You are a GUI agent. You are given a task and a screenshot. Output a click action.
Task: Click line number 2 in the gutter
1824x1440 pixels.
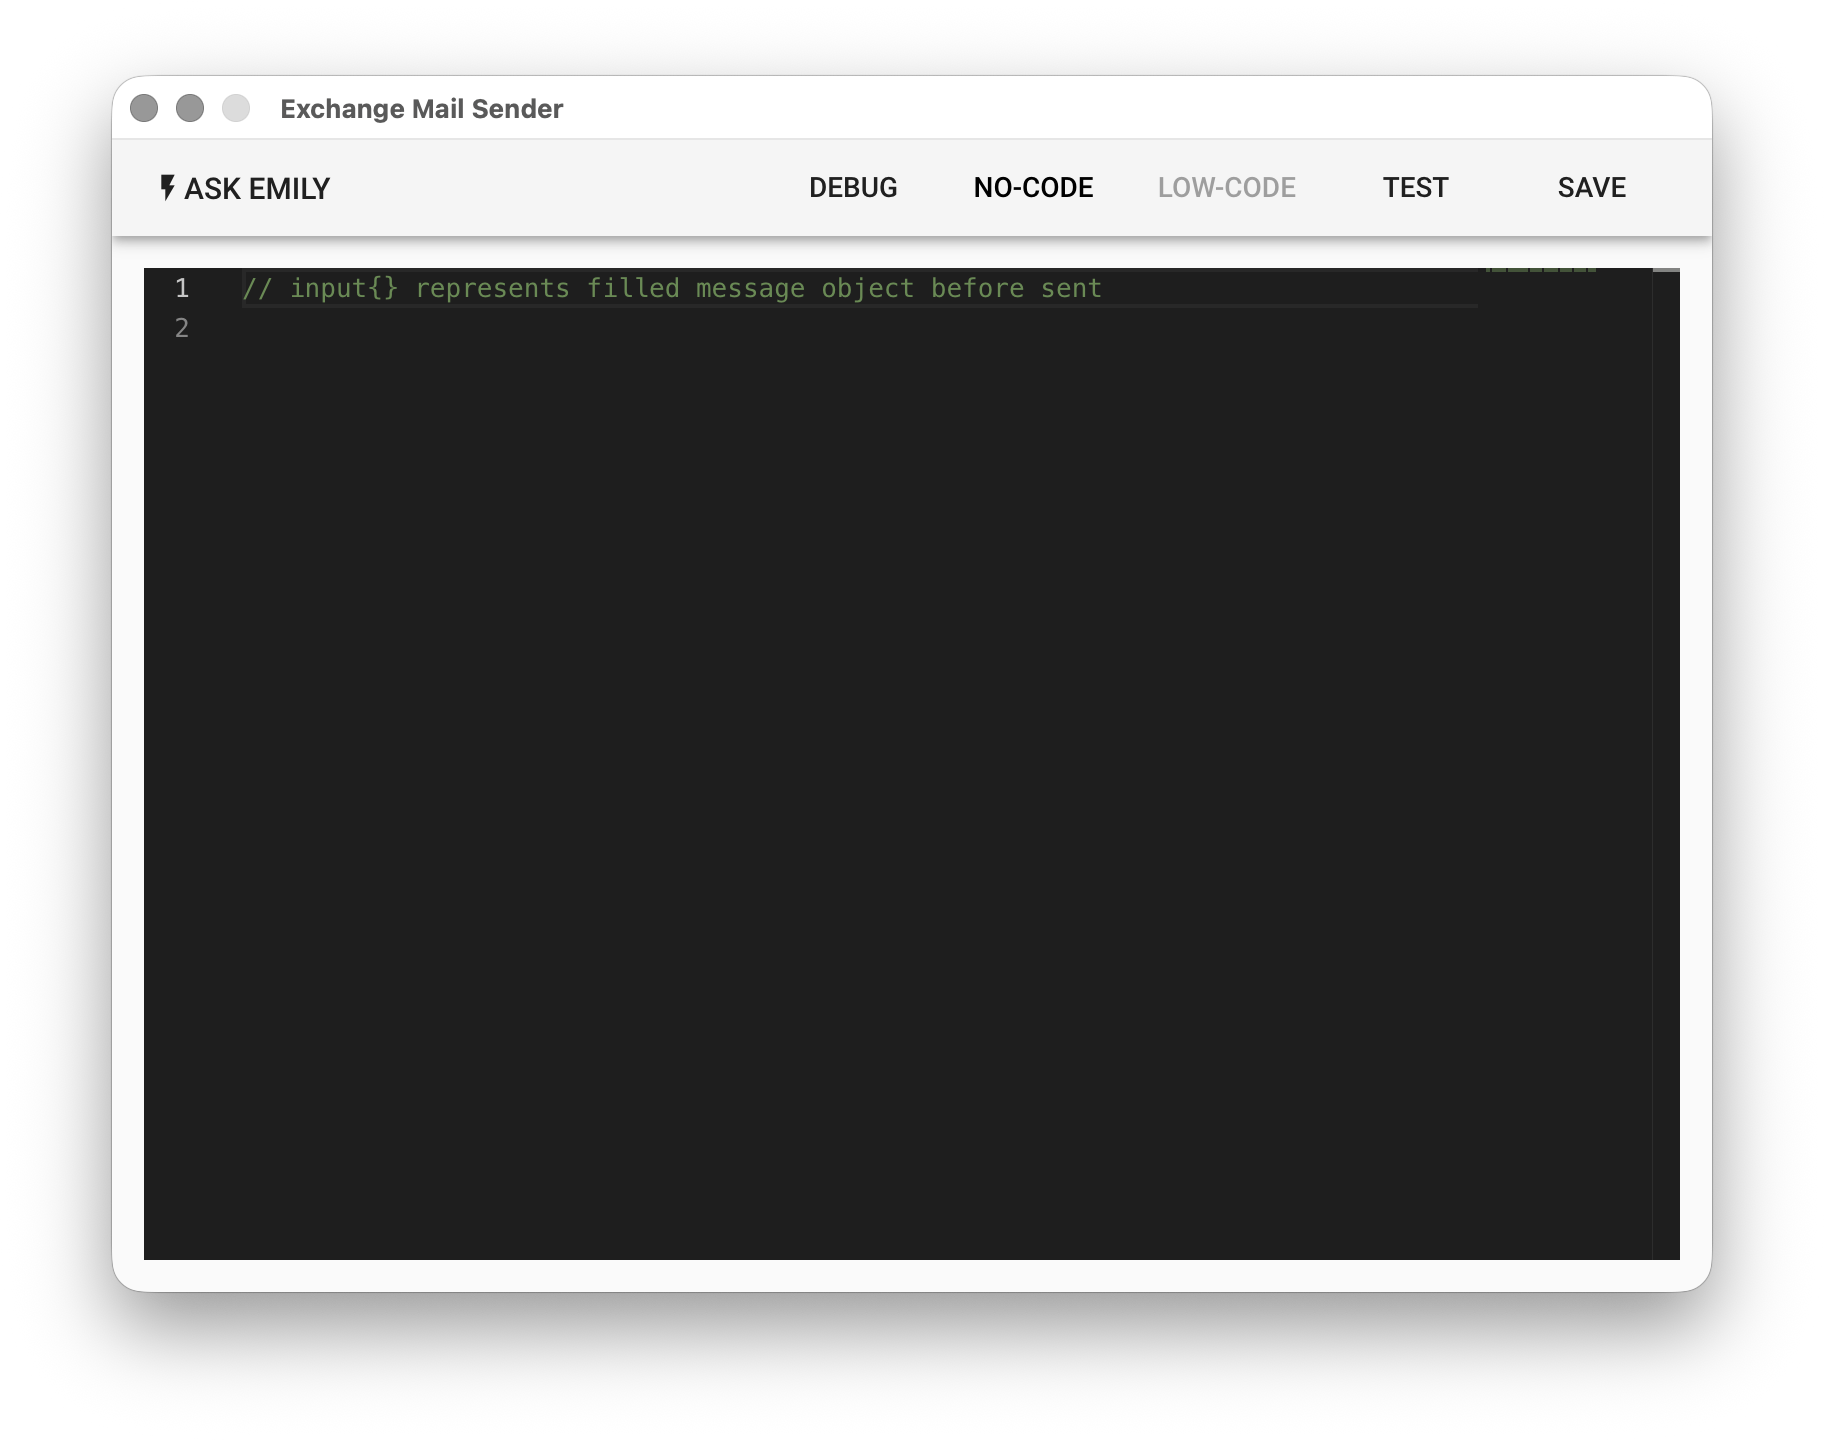tap(182, 328)
